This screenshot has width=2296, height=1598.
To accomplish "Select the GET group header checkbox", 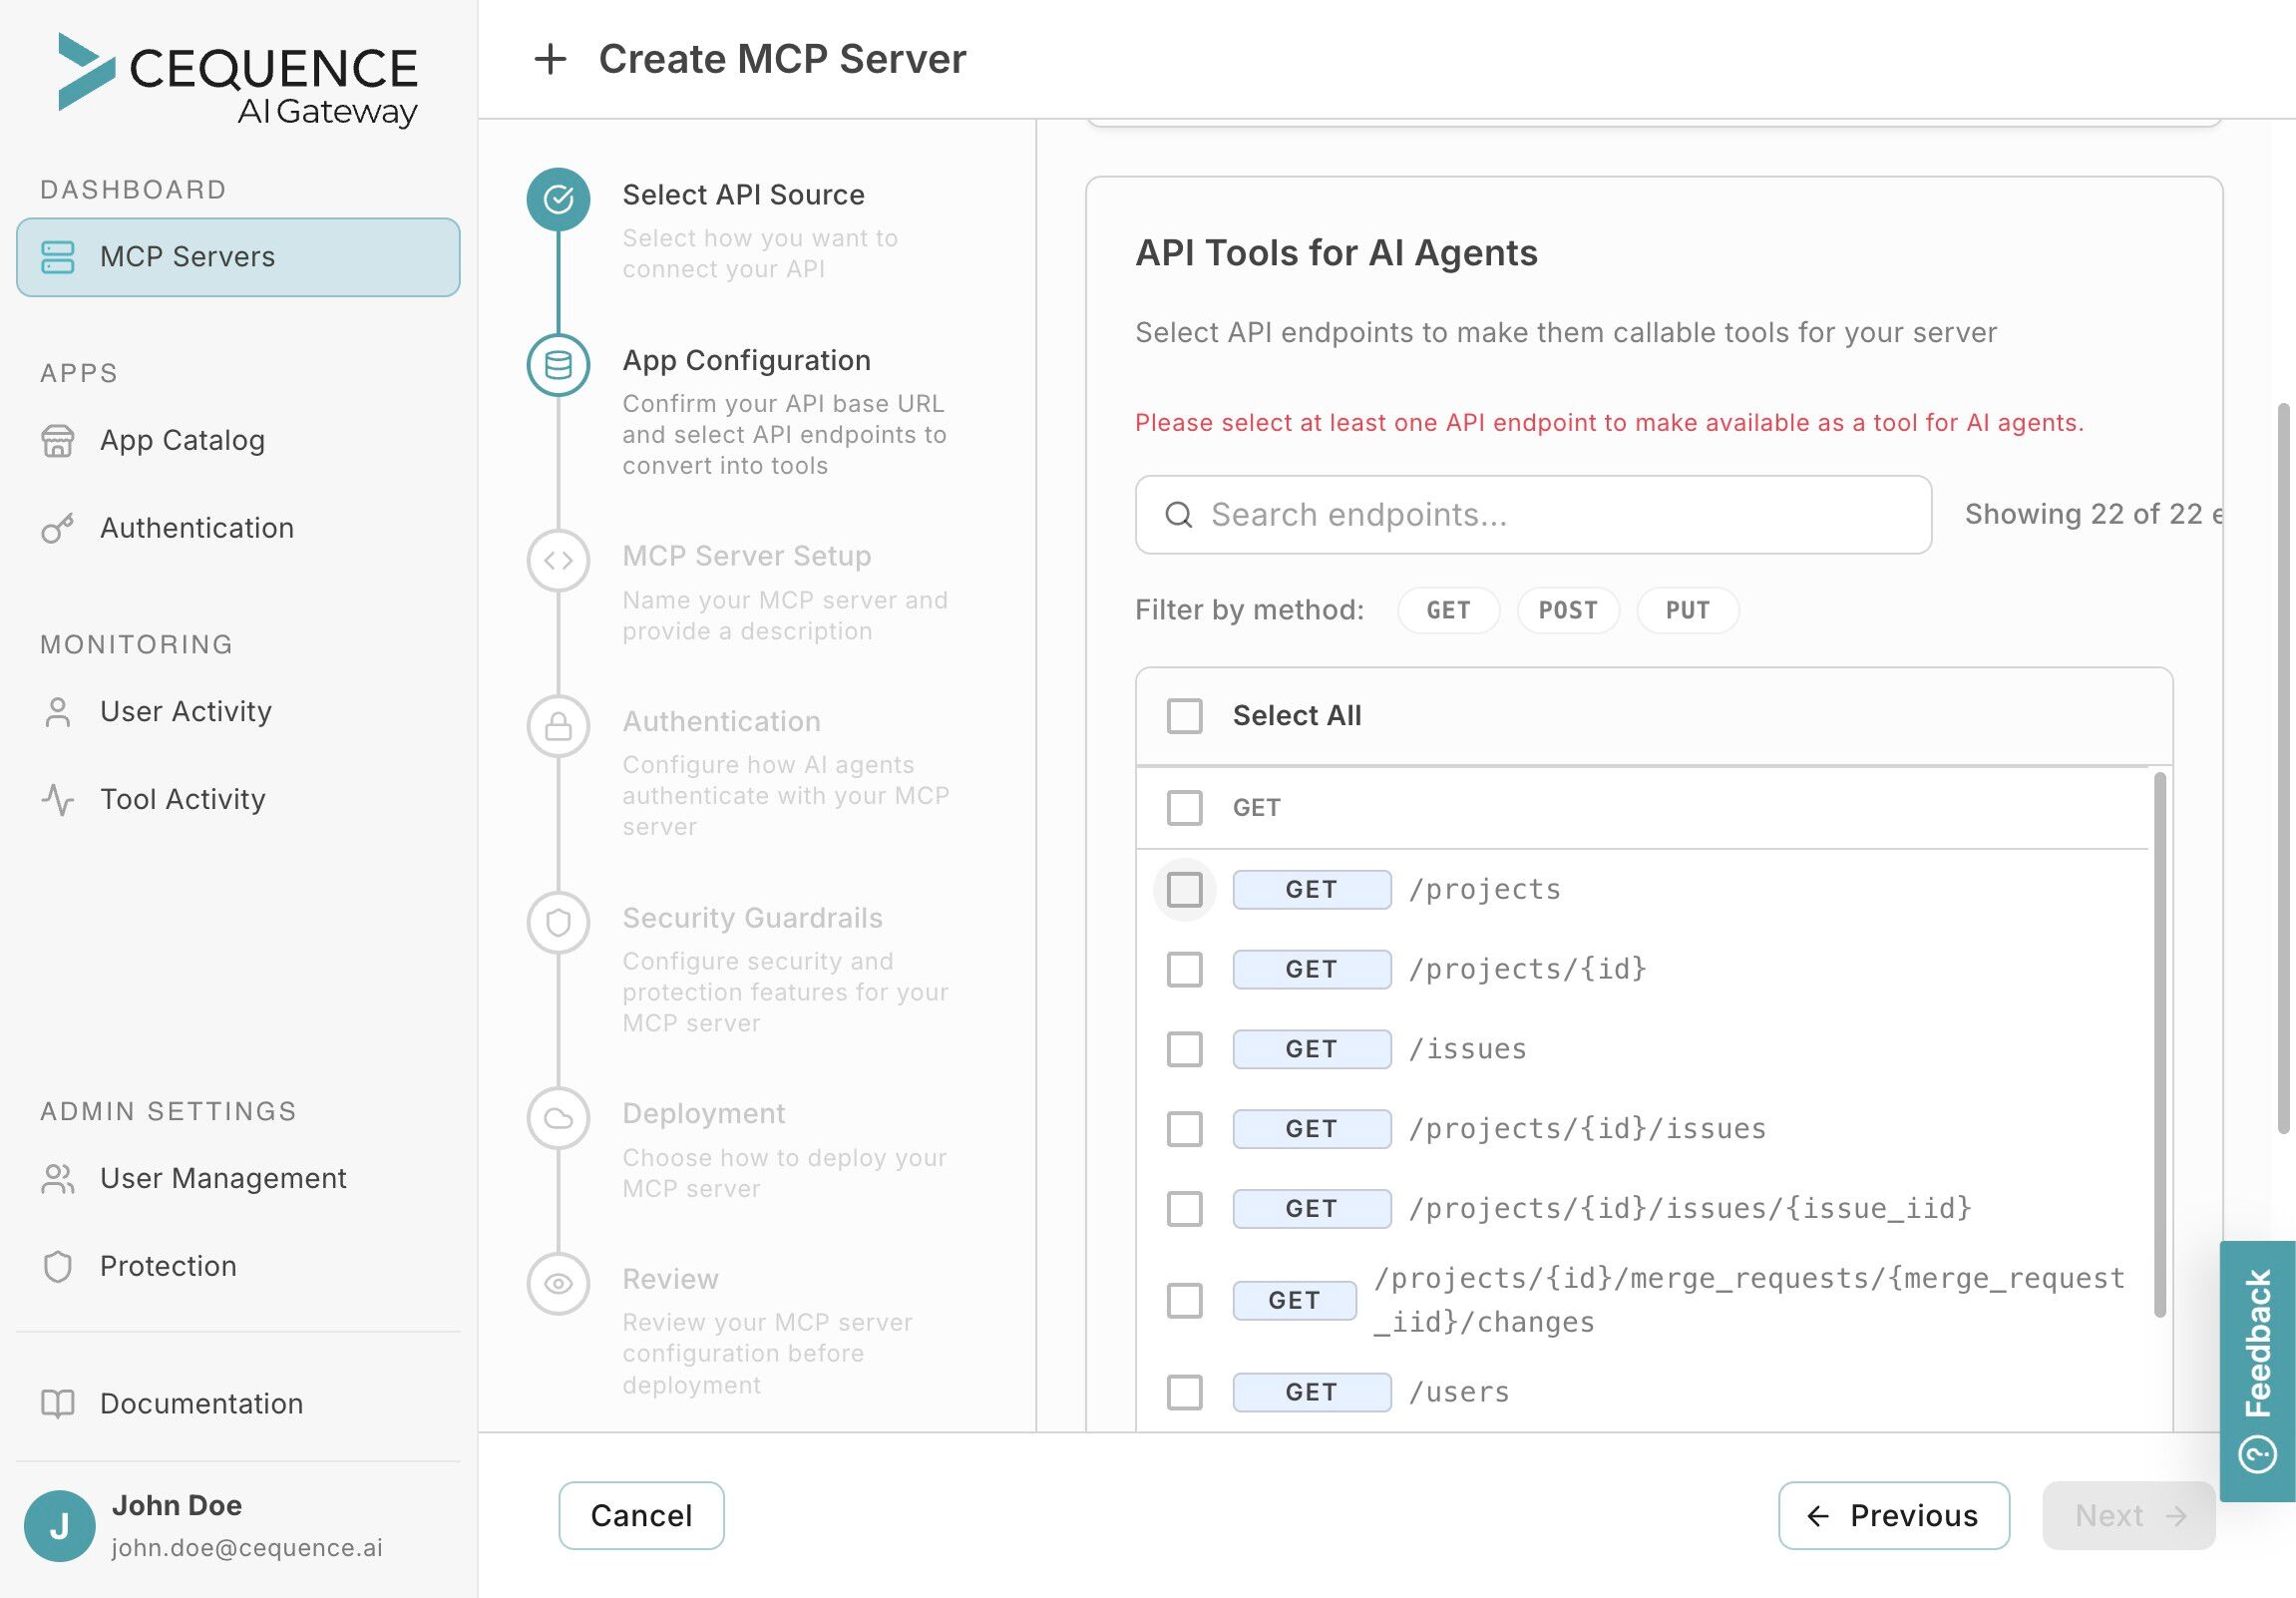I will (1185, 807).
